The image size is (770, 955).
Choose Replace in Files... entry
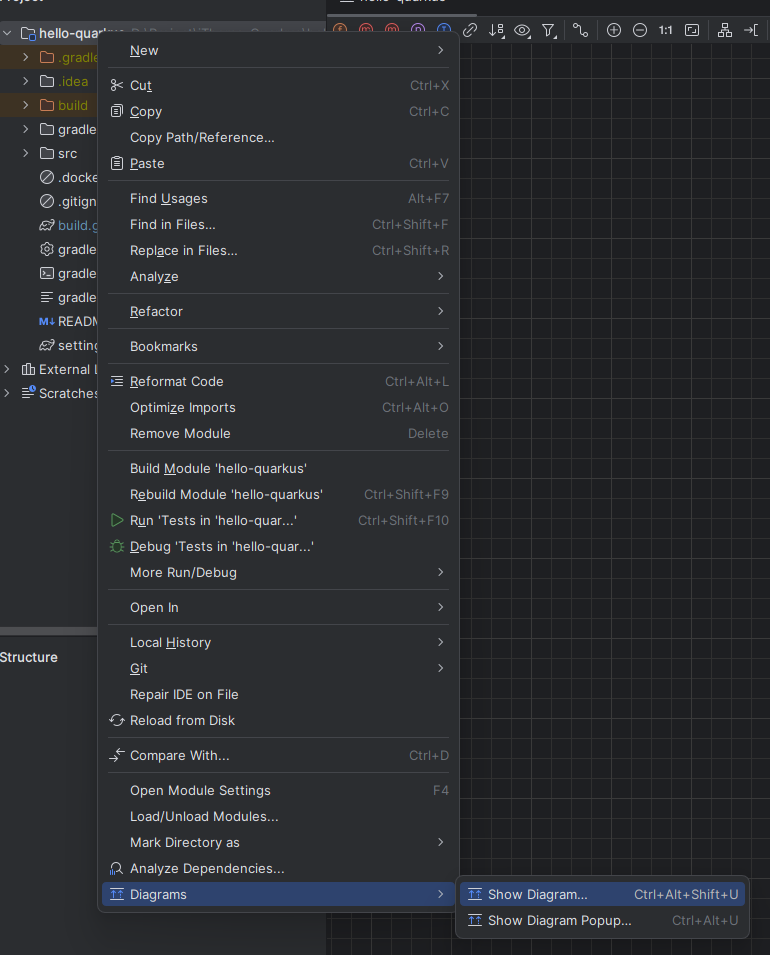(278, 250)
